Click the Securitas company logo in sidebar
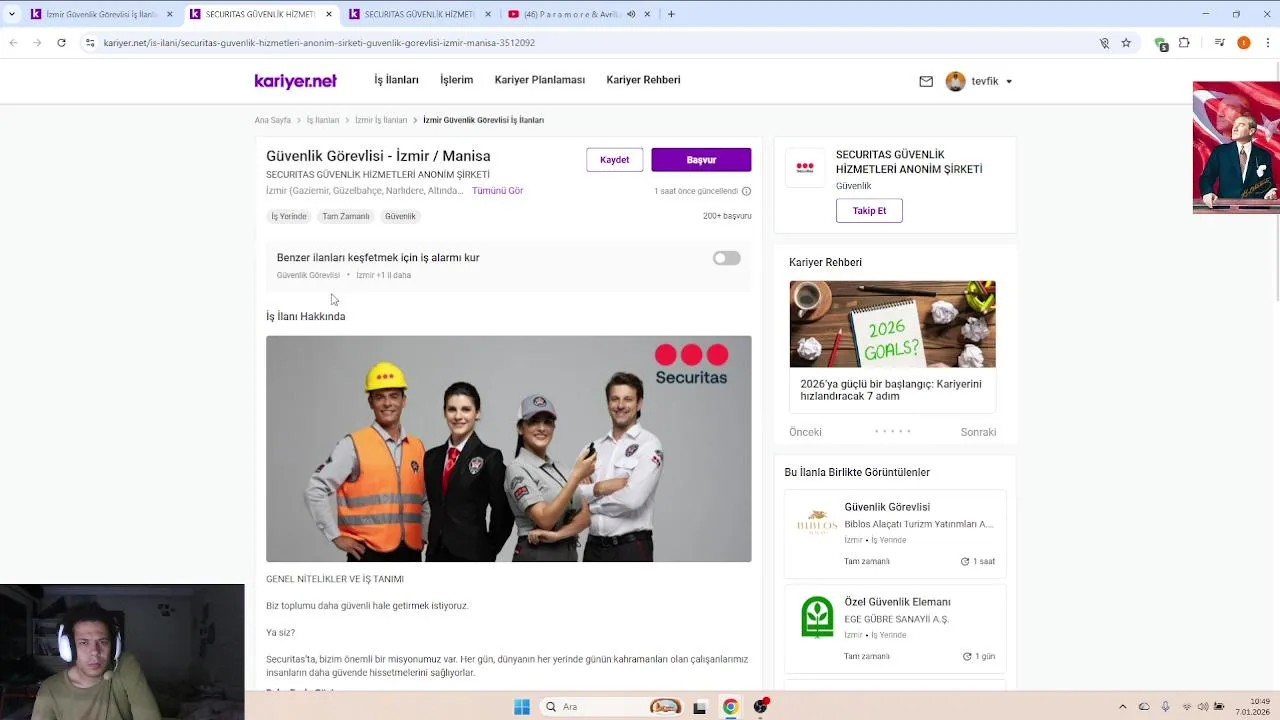This screenshot has height=720, width=1280. (x=805, y=168)
